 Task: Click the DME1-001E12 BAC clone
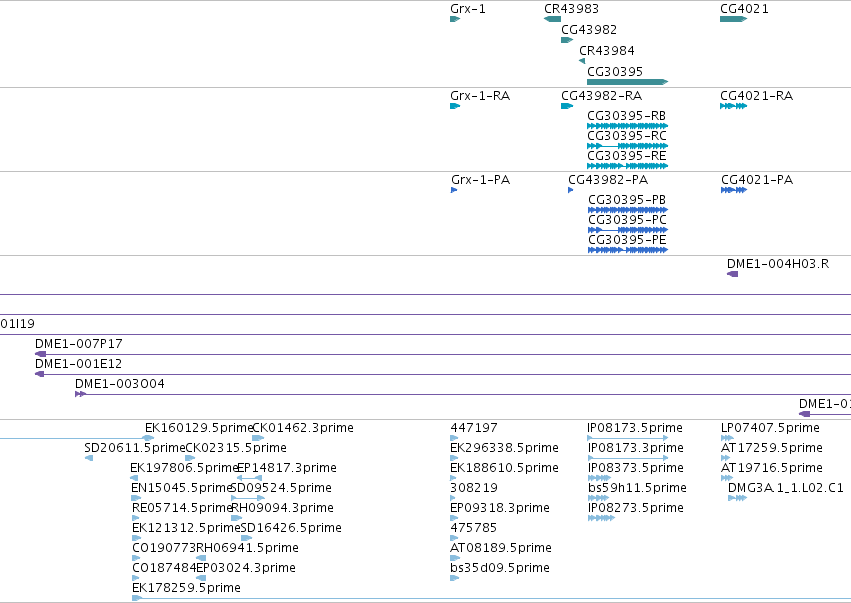pos(443,374)
